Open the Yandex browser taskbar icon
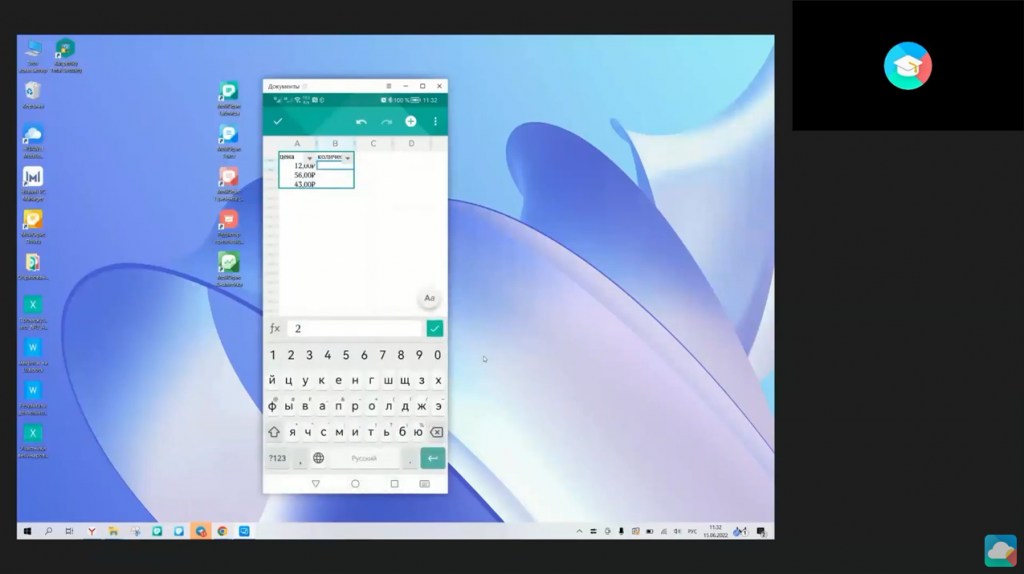 coord(91,532)
